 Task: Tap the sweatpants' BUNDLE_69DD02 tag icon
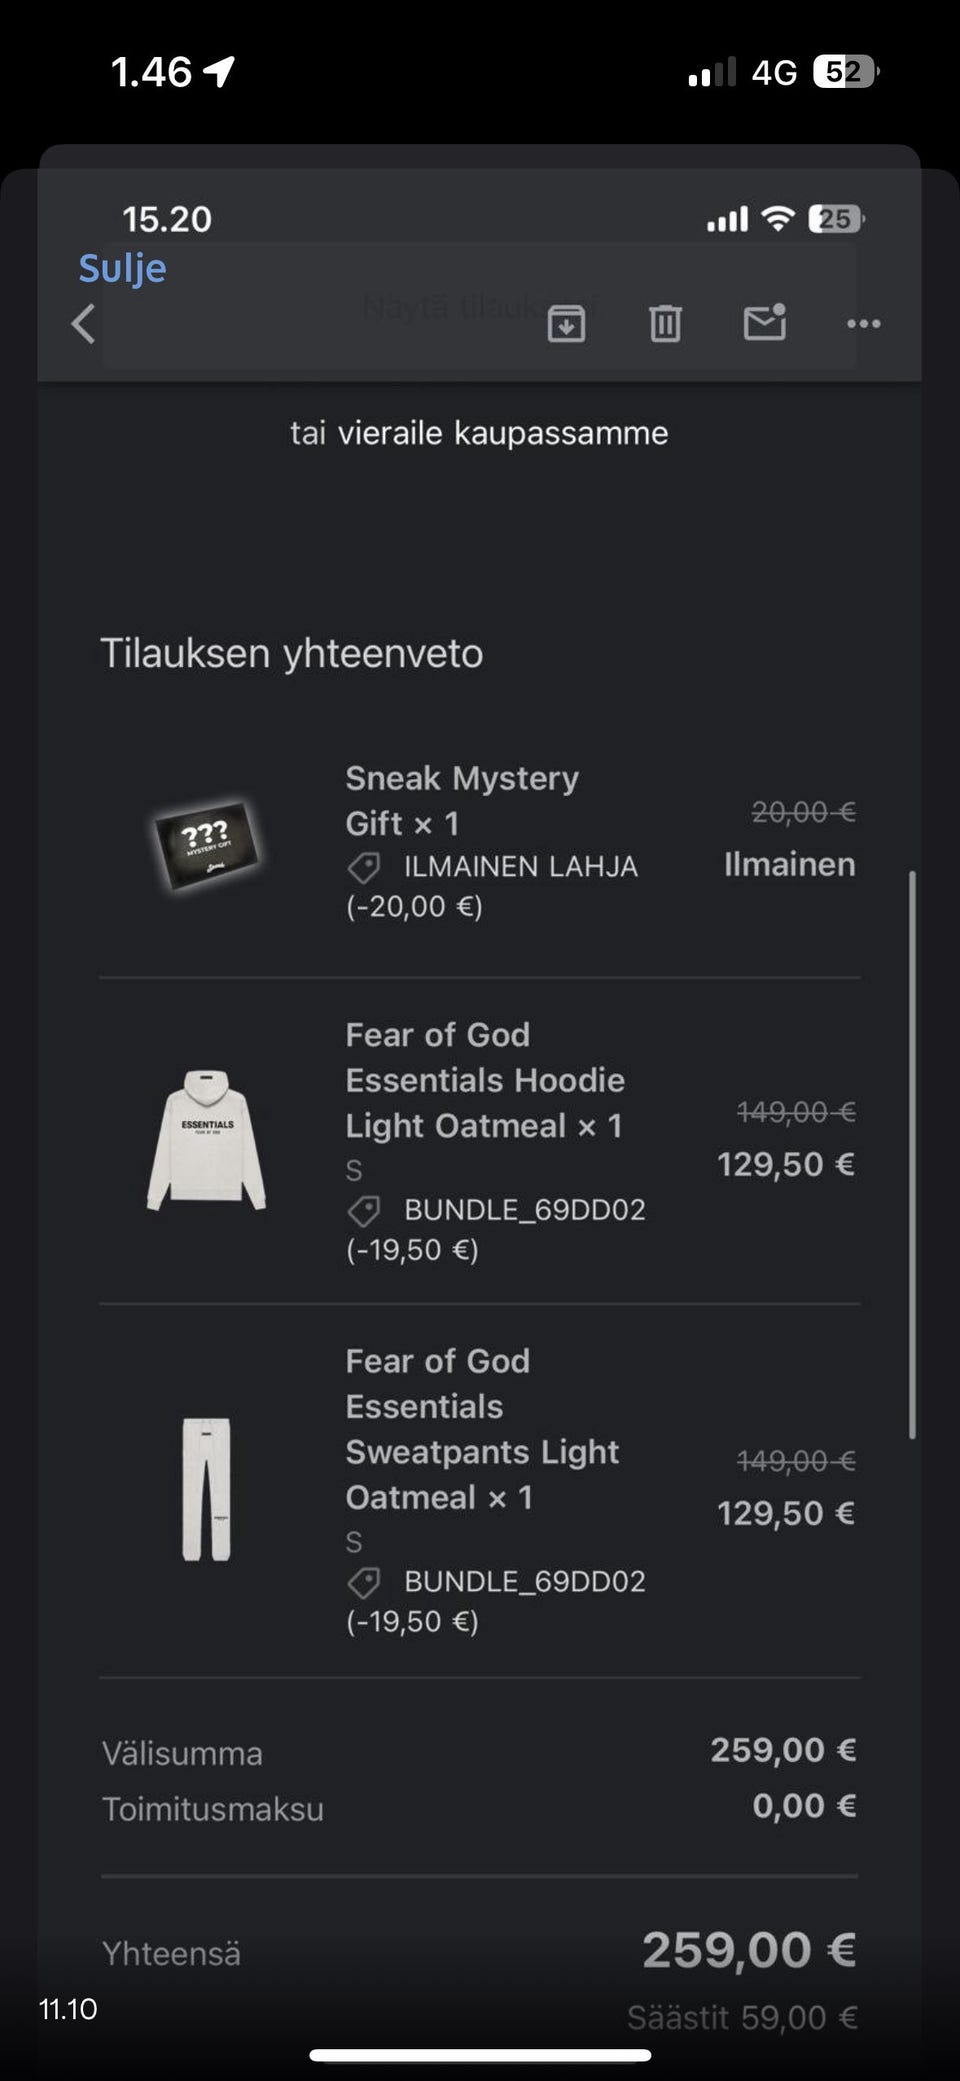click(364, 1582)
